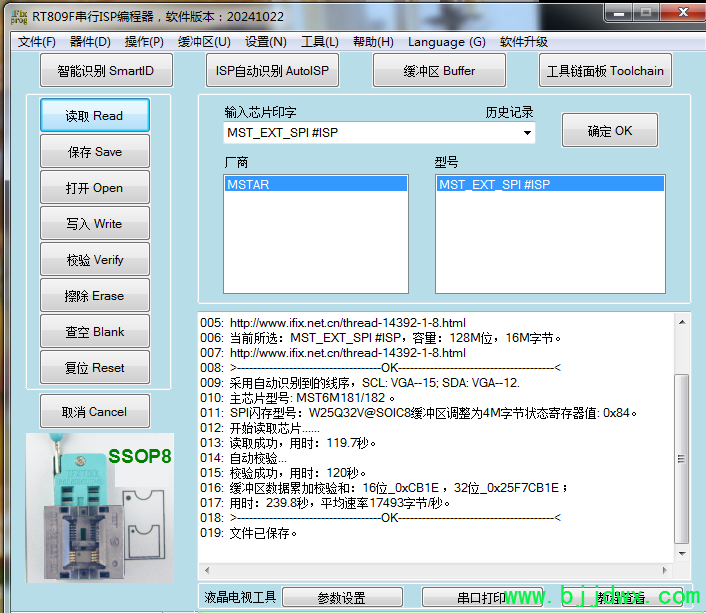706x613 pixels.
Task: Open the 缓冲区 Buffer window
Action: tap(439, 71)
